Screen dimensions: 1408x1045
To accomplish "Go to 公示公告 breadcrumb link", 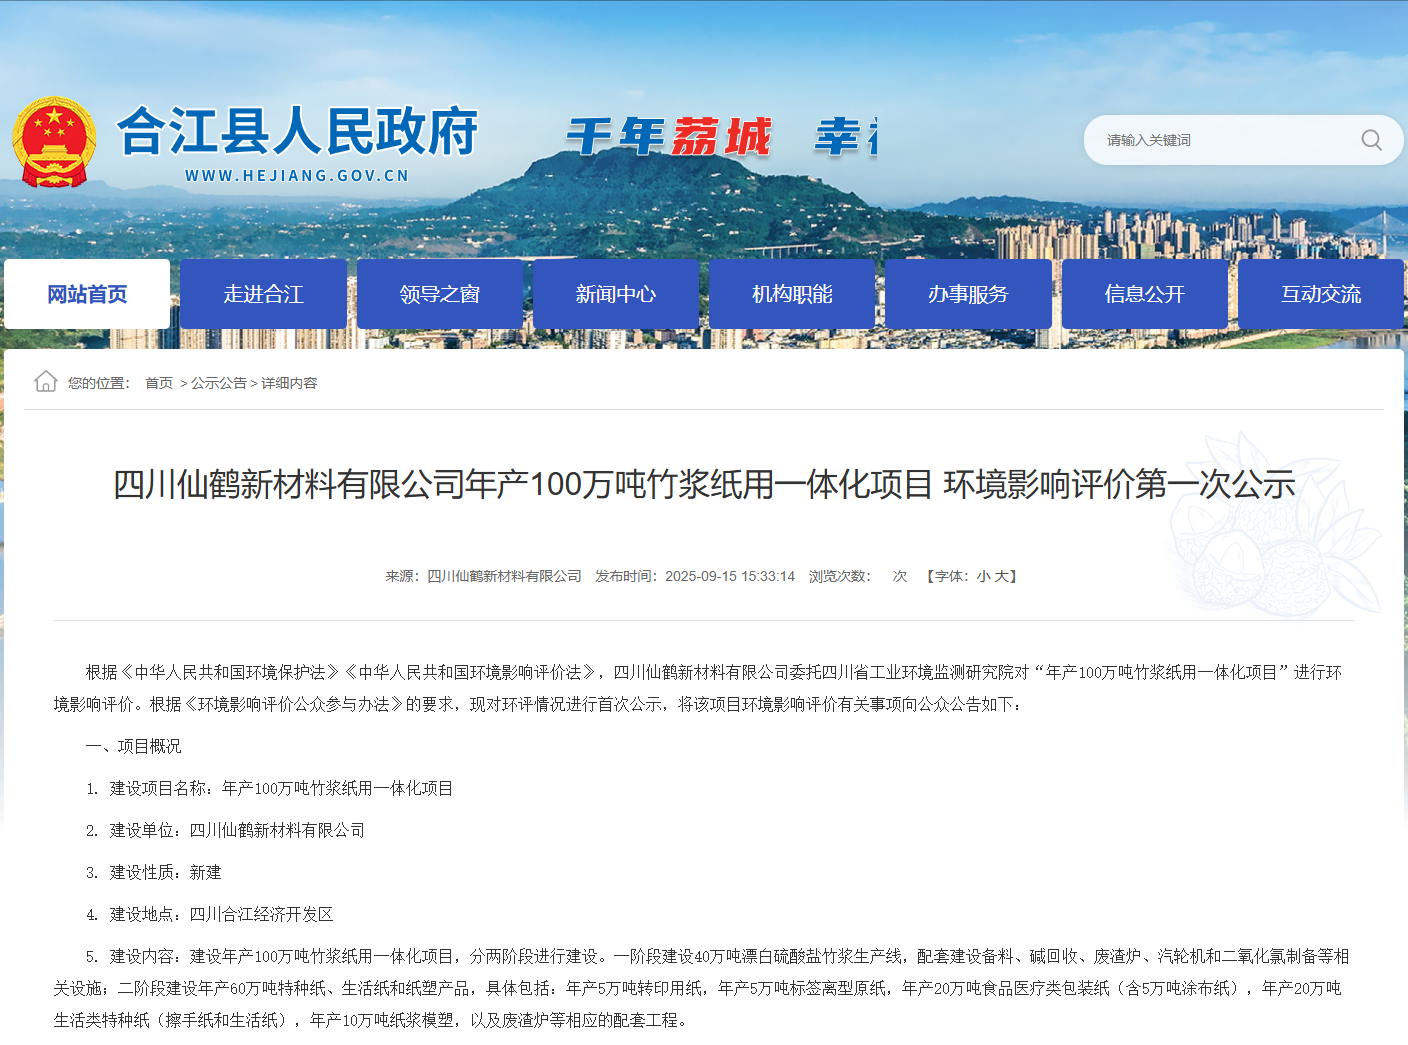I will point(219,383).
